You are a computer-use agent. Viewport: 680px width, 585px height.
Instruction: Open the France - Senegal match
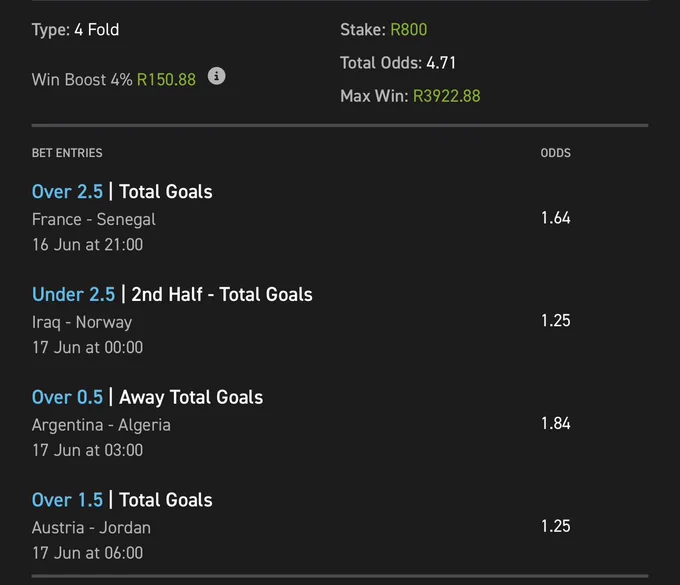click(x=94, y=219)
